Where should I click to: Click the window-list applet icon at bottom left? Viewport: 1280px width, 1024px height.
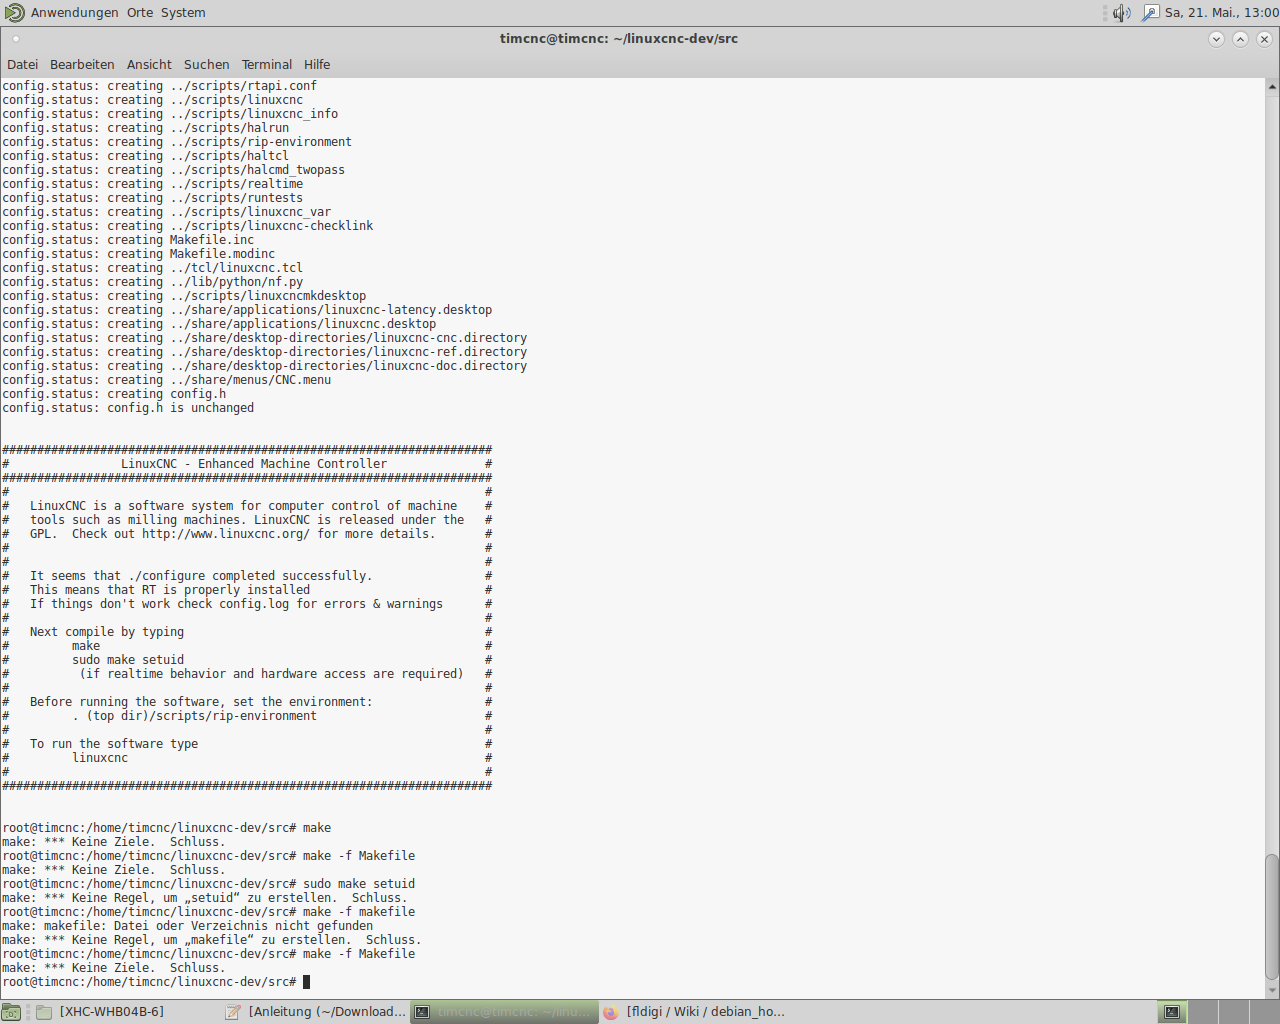point(10,1011)
